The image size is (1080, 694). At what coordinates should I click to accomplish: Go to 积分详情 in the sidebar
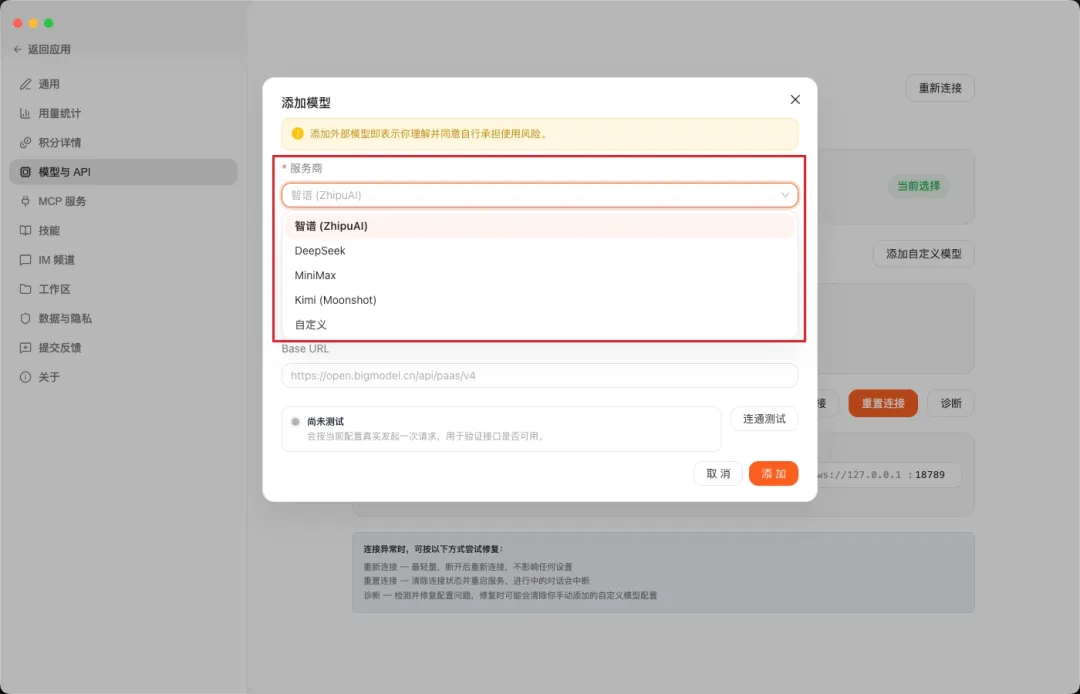[x=123, y=143]
